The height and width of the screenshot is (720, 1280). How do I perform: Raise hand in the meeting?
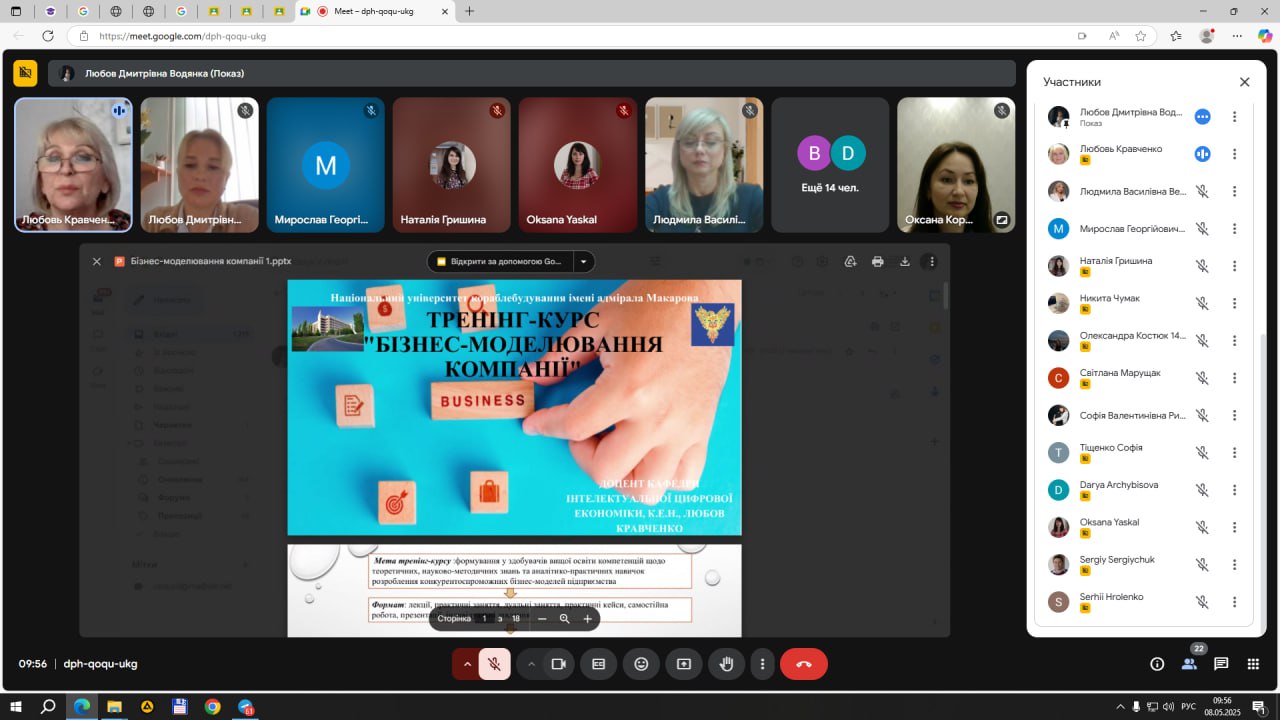[727, 664]
